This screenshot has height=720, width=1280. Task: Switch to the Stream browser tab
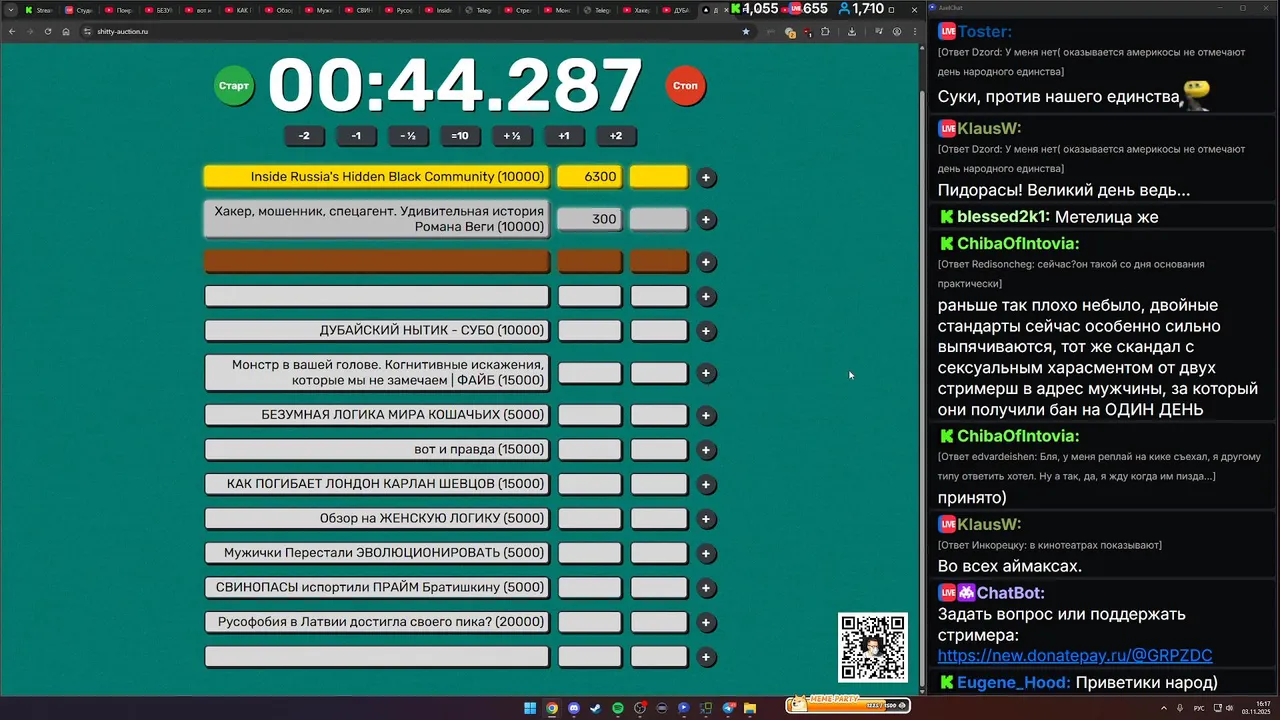click(41, 10)
